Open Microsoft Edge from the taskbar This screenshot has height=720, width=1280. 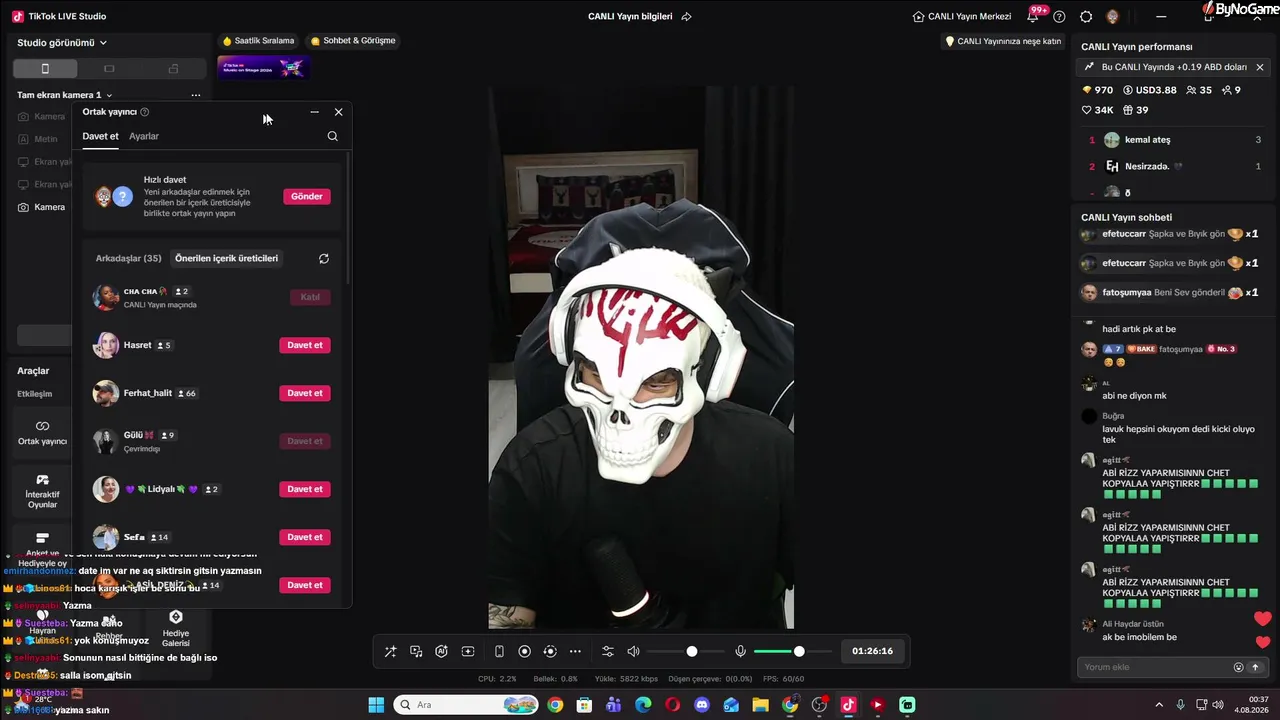pos(643,705)
